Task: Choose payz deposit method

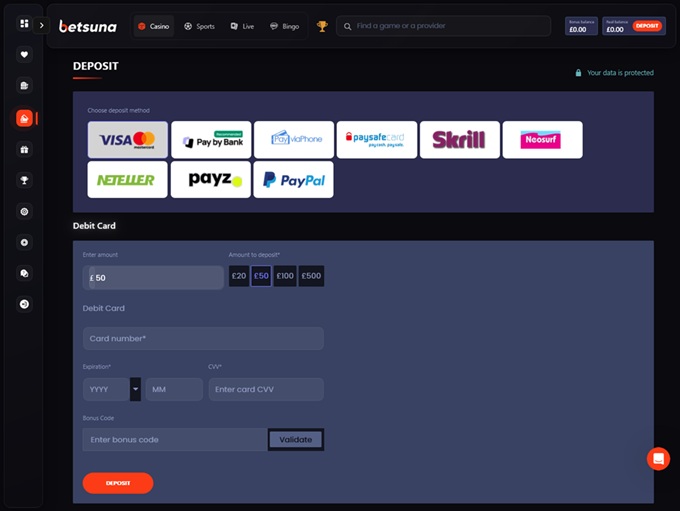Action: [211, 180]
